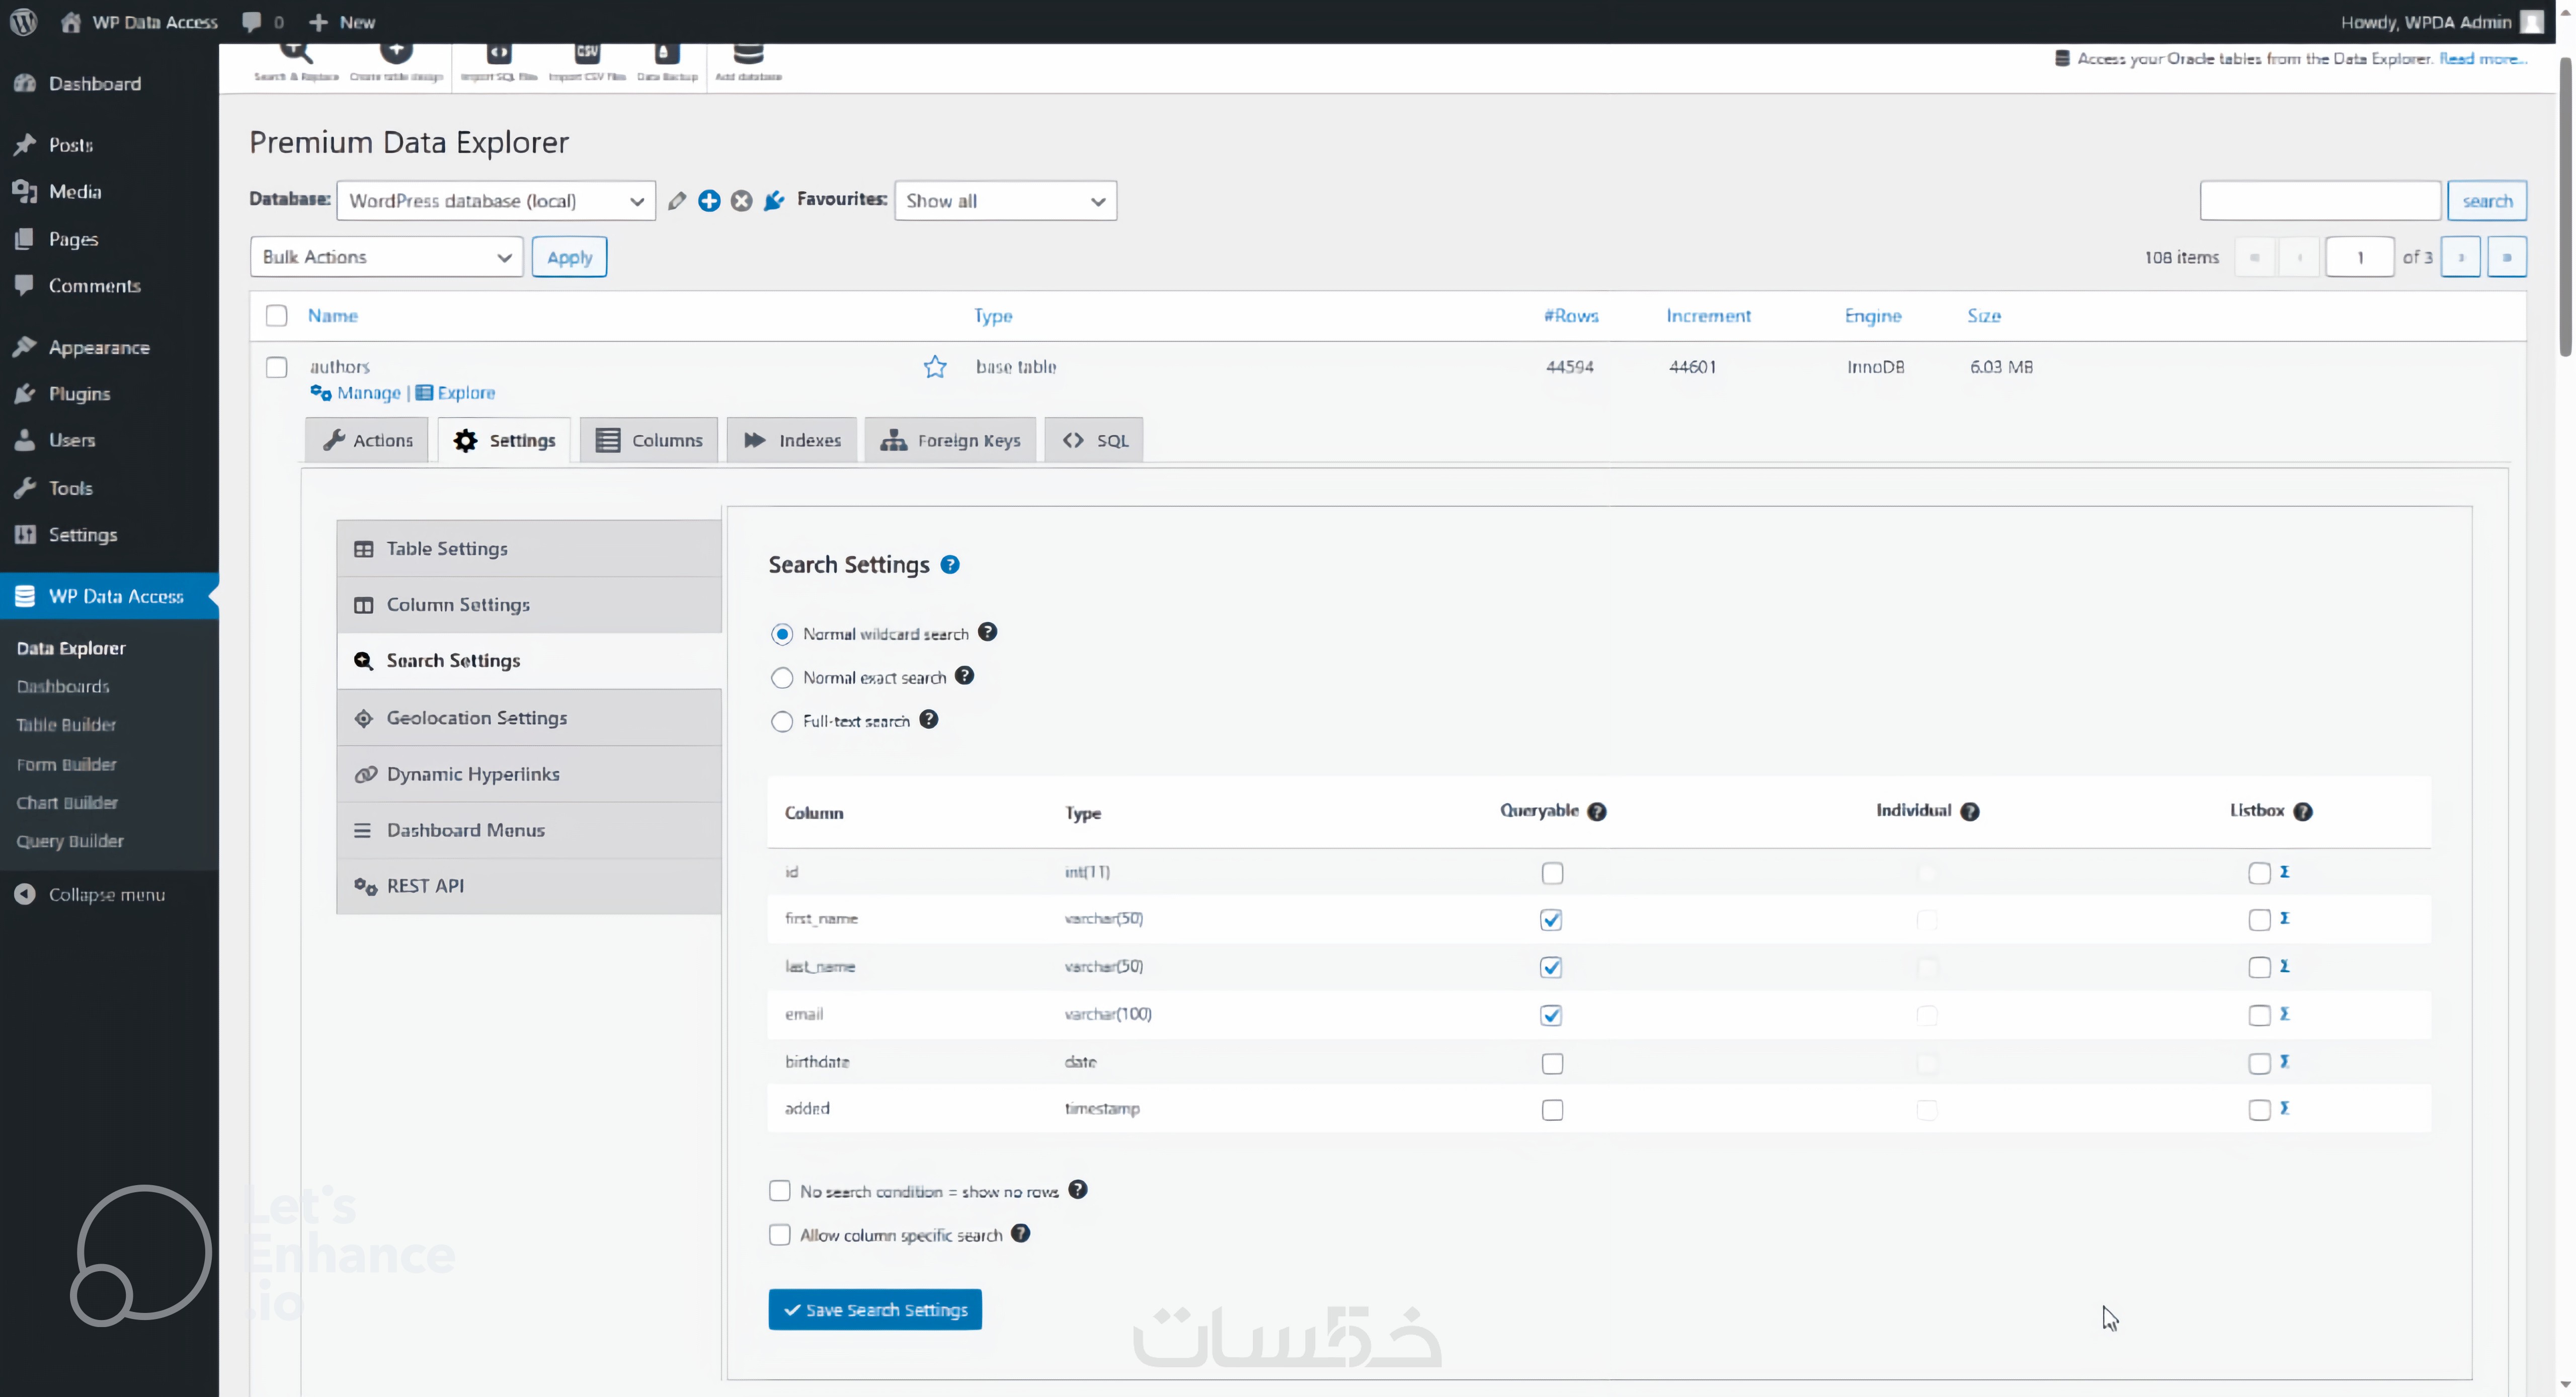2576x1397 pixels.
Task: Open Geolocation Settings in the side menu
Action: [476, 718]
